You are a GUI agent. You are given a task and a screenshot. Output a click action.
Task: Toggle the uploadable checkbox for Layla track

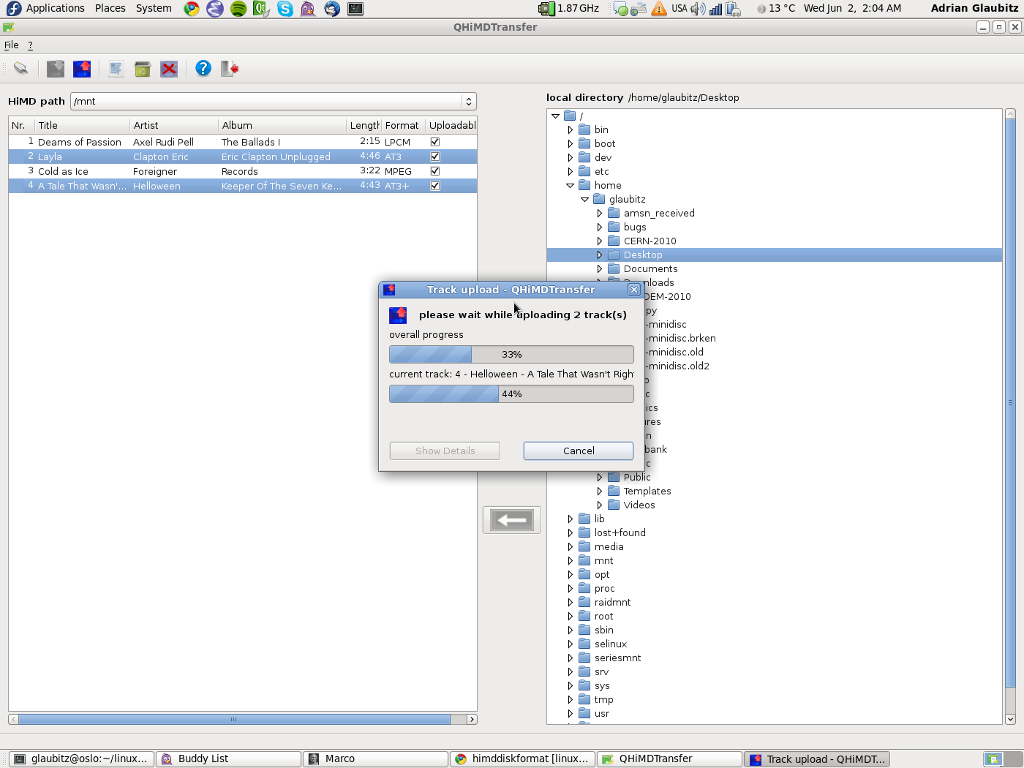tap(435, 157)
